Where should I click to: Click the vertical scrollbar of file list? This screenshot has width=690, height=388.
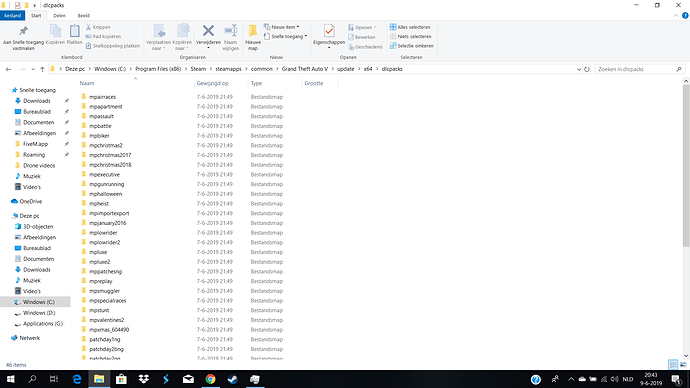click(686, 165)
